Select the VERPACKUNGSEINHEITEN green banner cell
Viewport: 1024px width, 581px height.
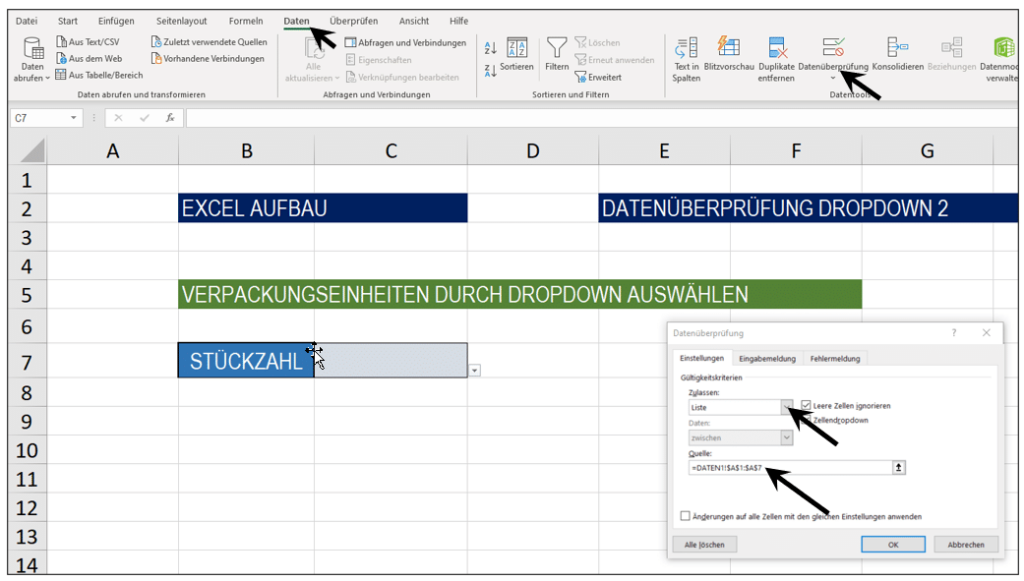point(520,294)
